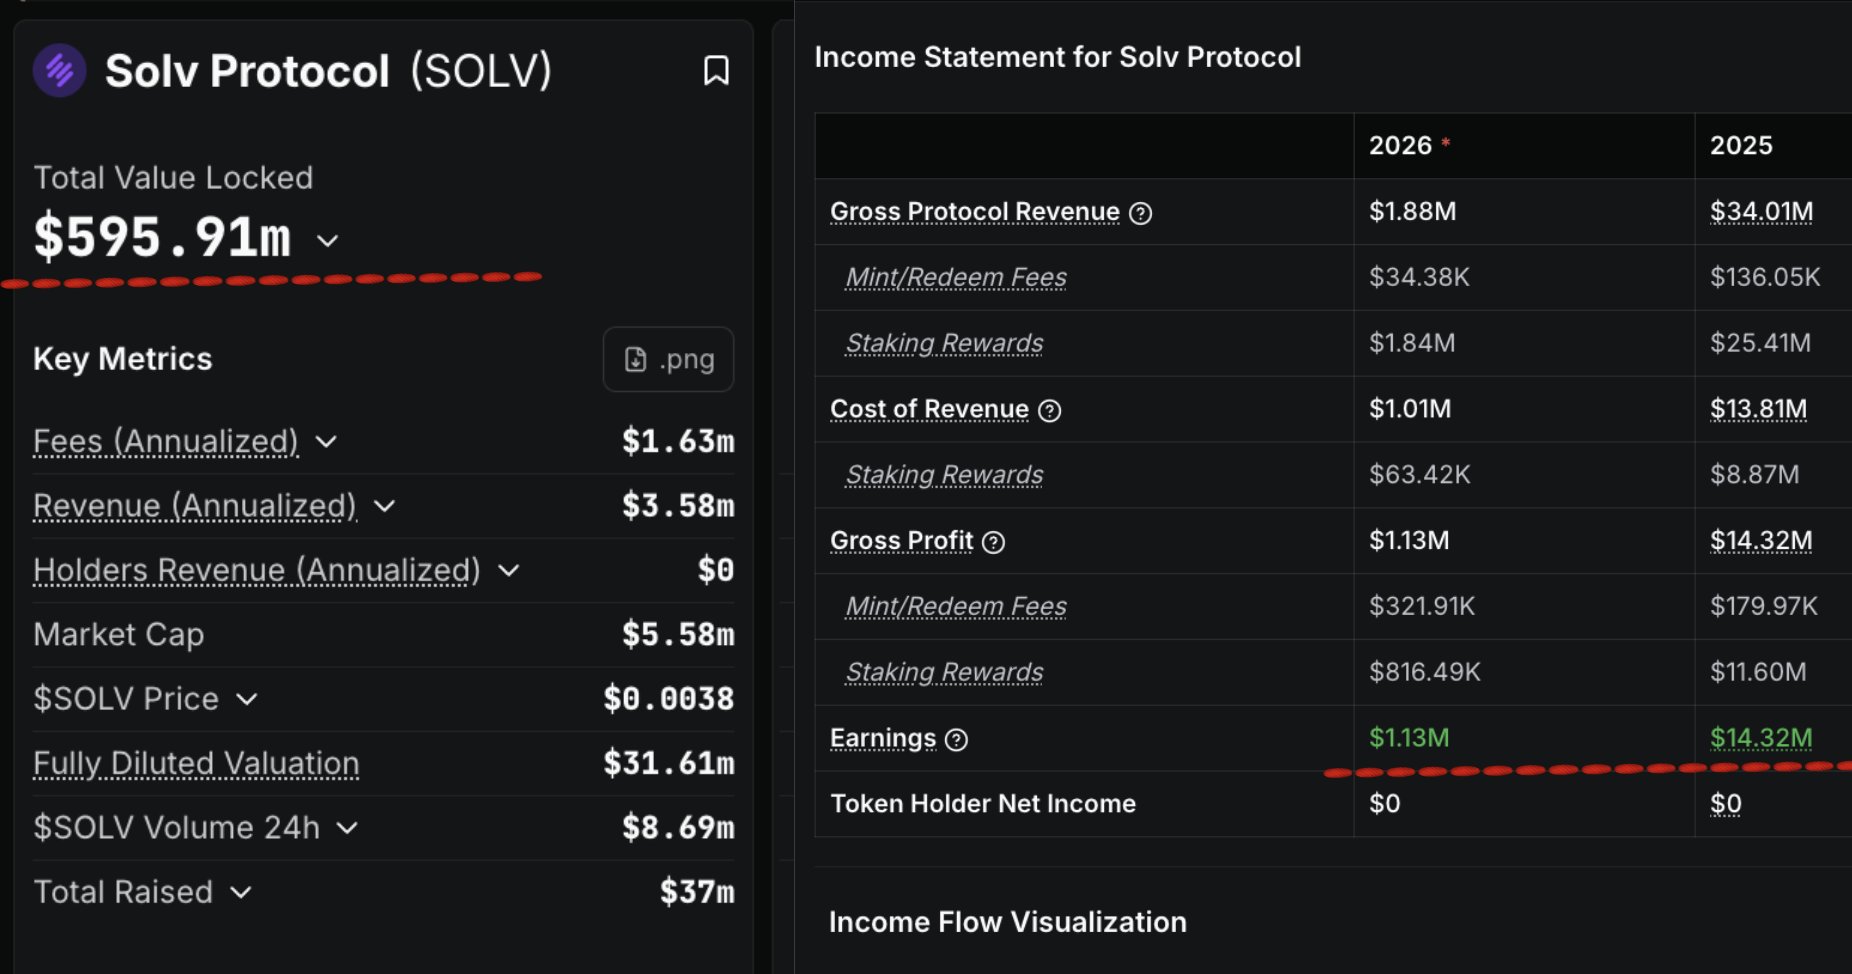Expand the Revenue (Annualized) row chevron
The width and height of the screenshot is (1852, 974).
tap(384, 506)
